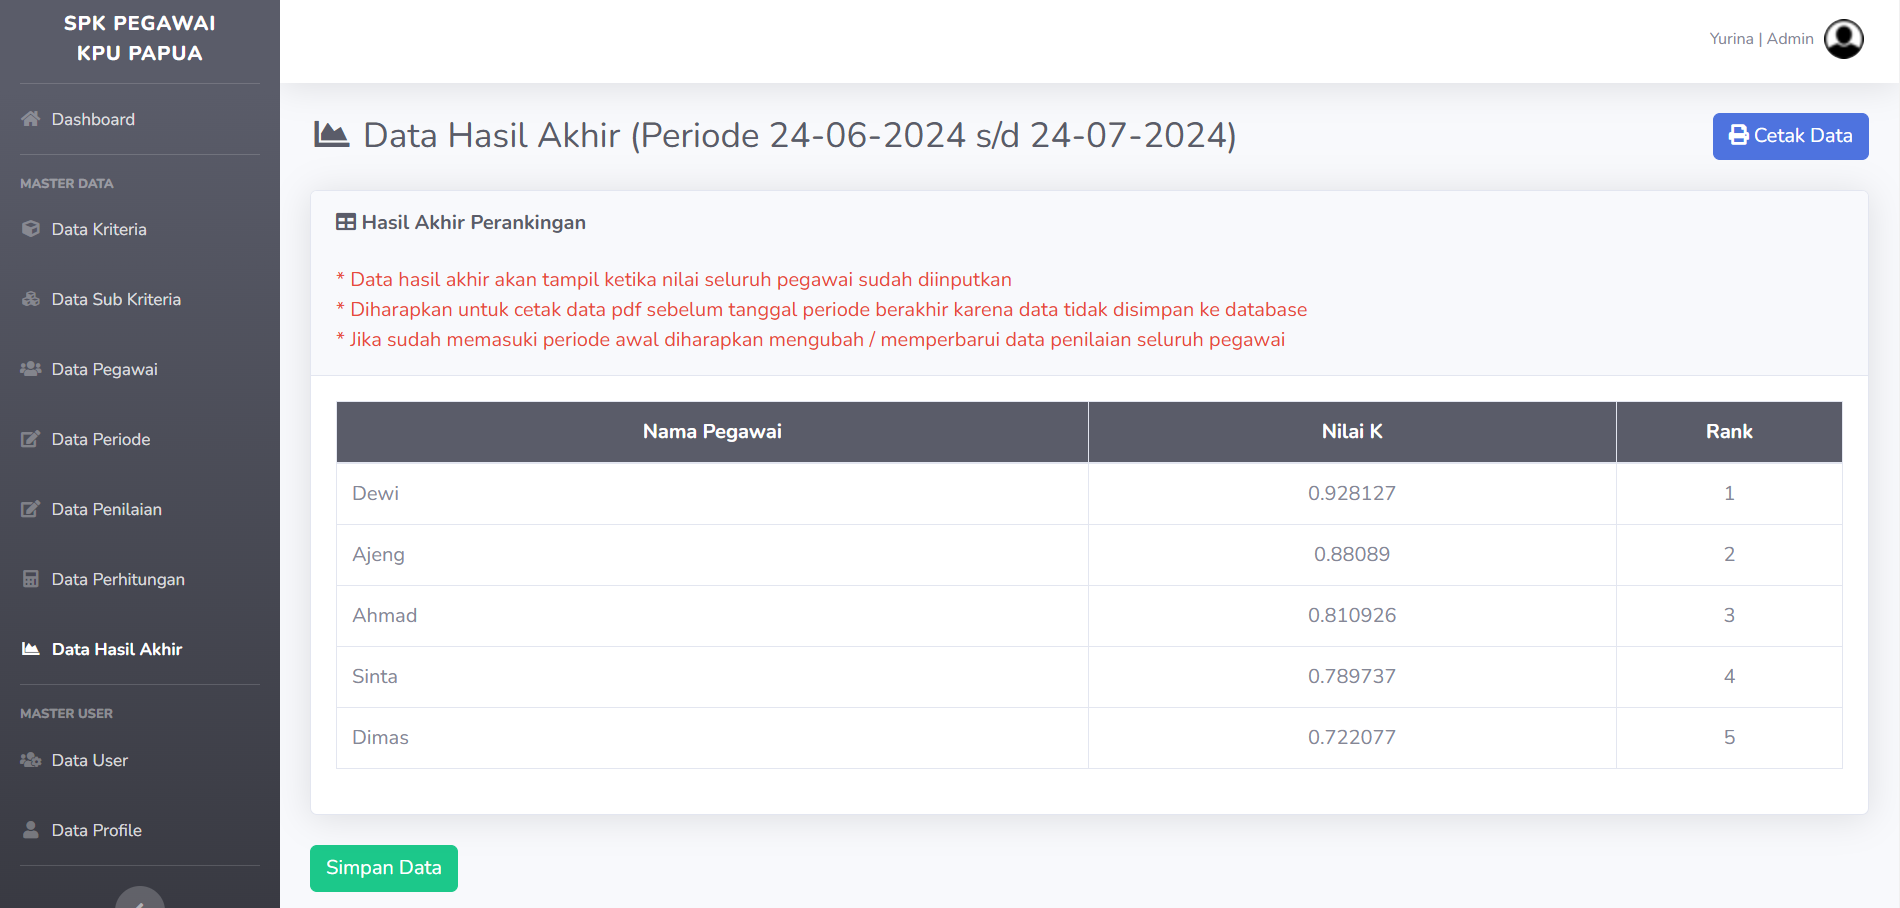Click the Nilai K column header
Screen dimensions: 1900x908
tap(1352, 432)
